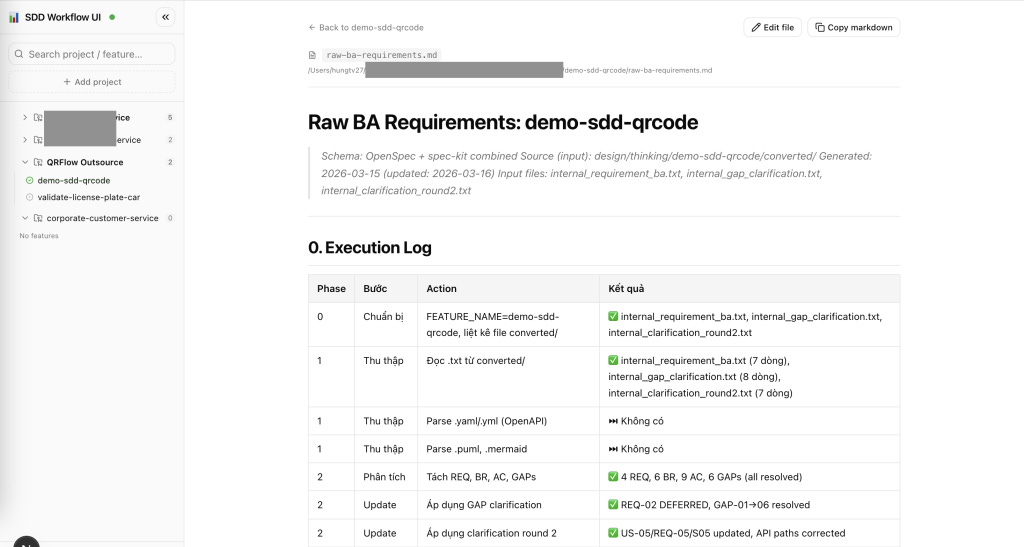1024x547 pixels.
Task: Click the pending status icon for validate-license-plate-car
Action: tap(29, 197)
